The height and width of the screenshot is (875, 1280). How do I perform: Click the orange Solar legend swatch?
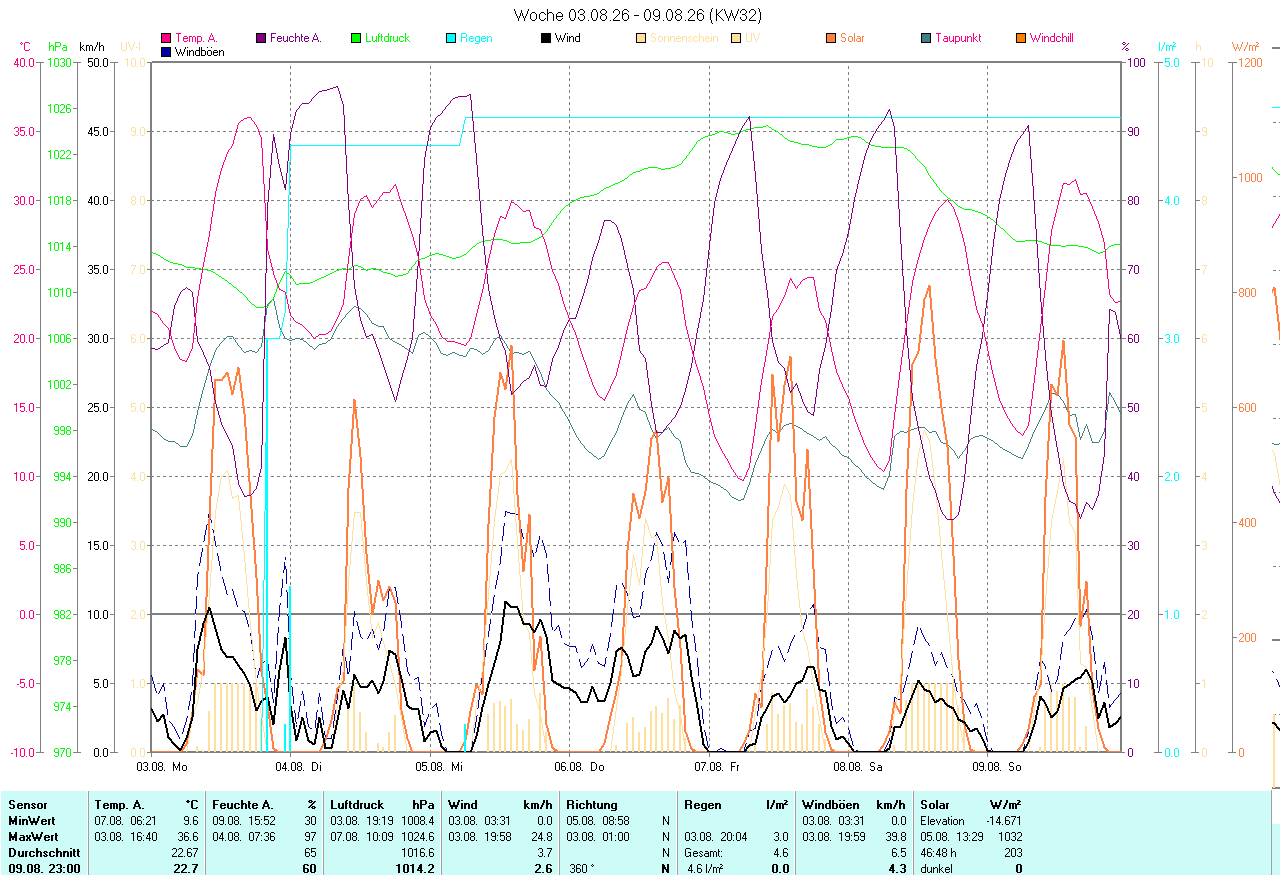pyautogui.click(x=831, y=38)
